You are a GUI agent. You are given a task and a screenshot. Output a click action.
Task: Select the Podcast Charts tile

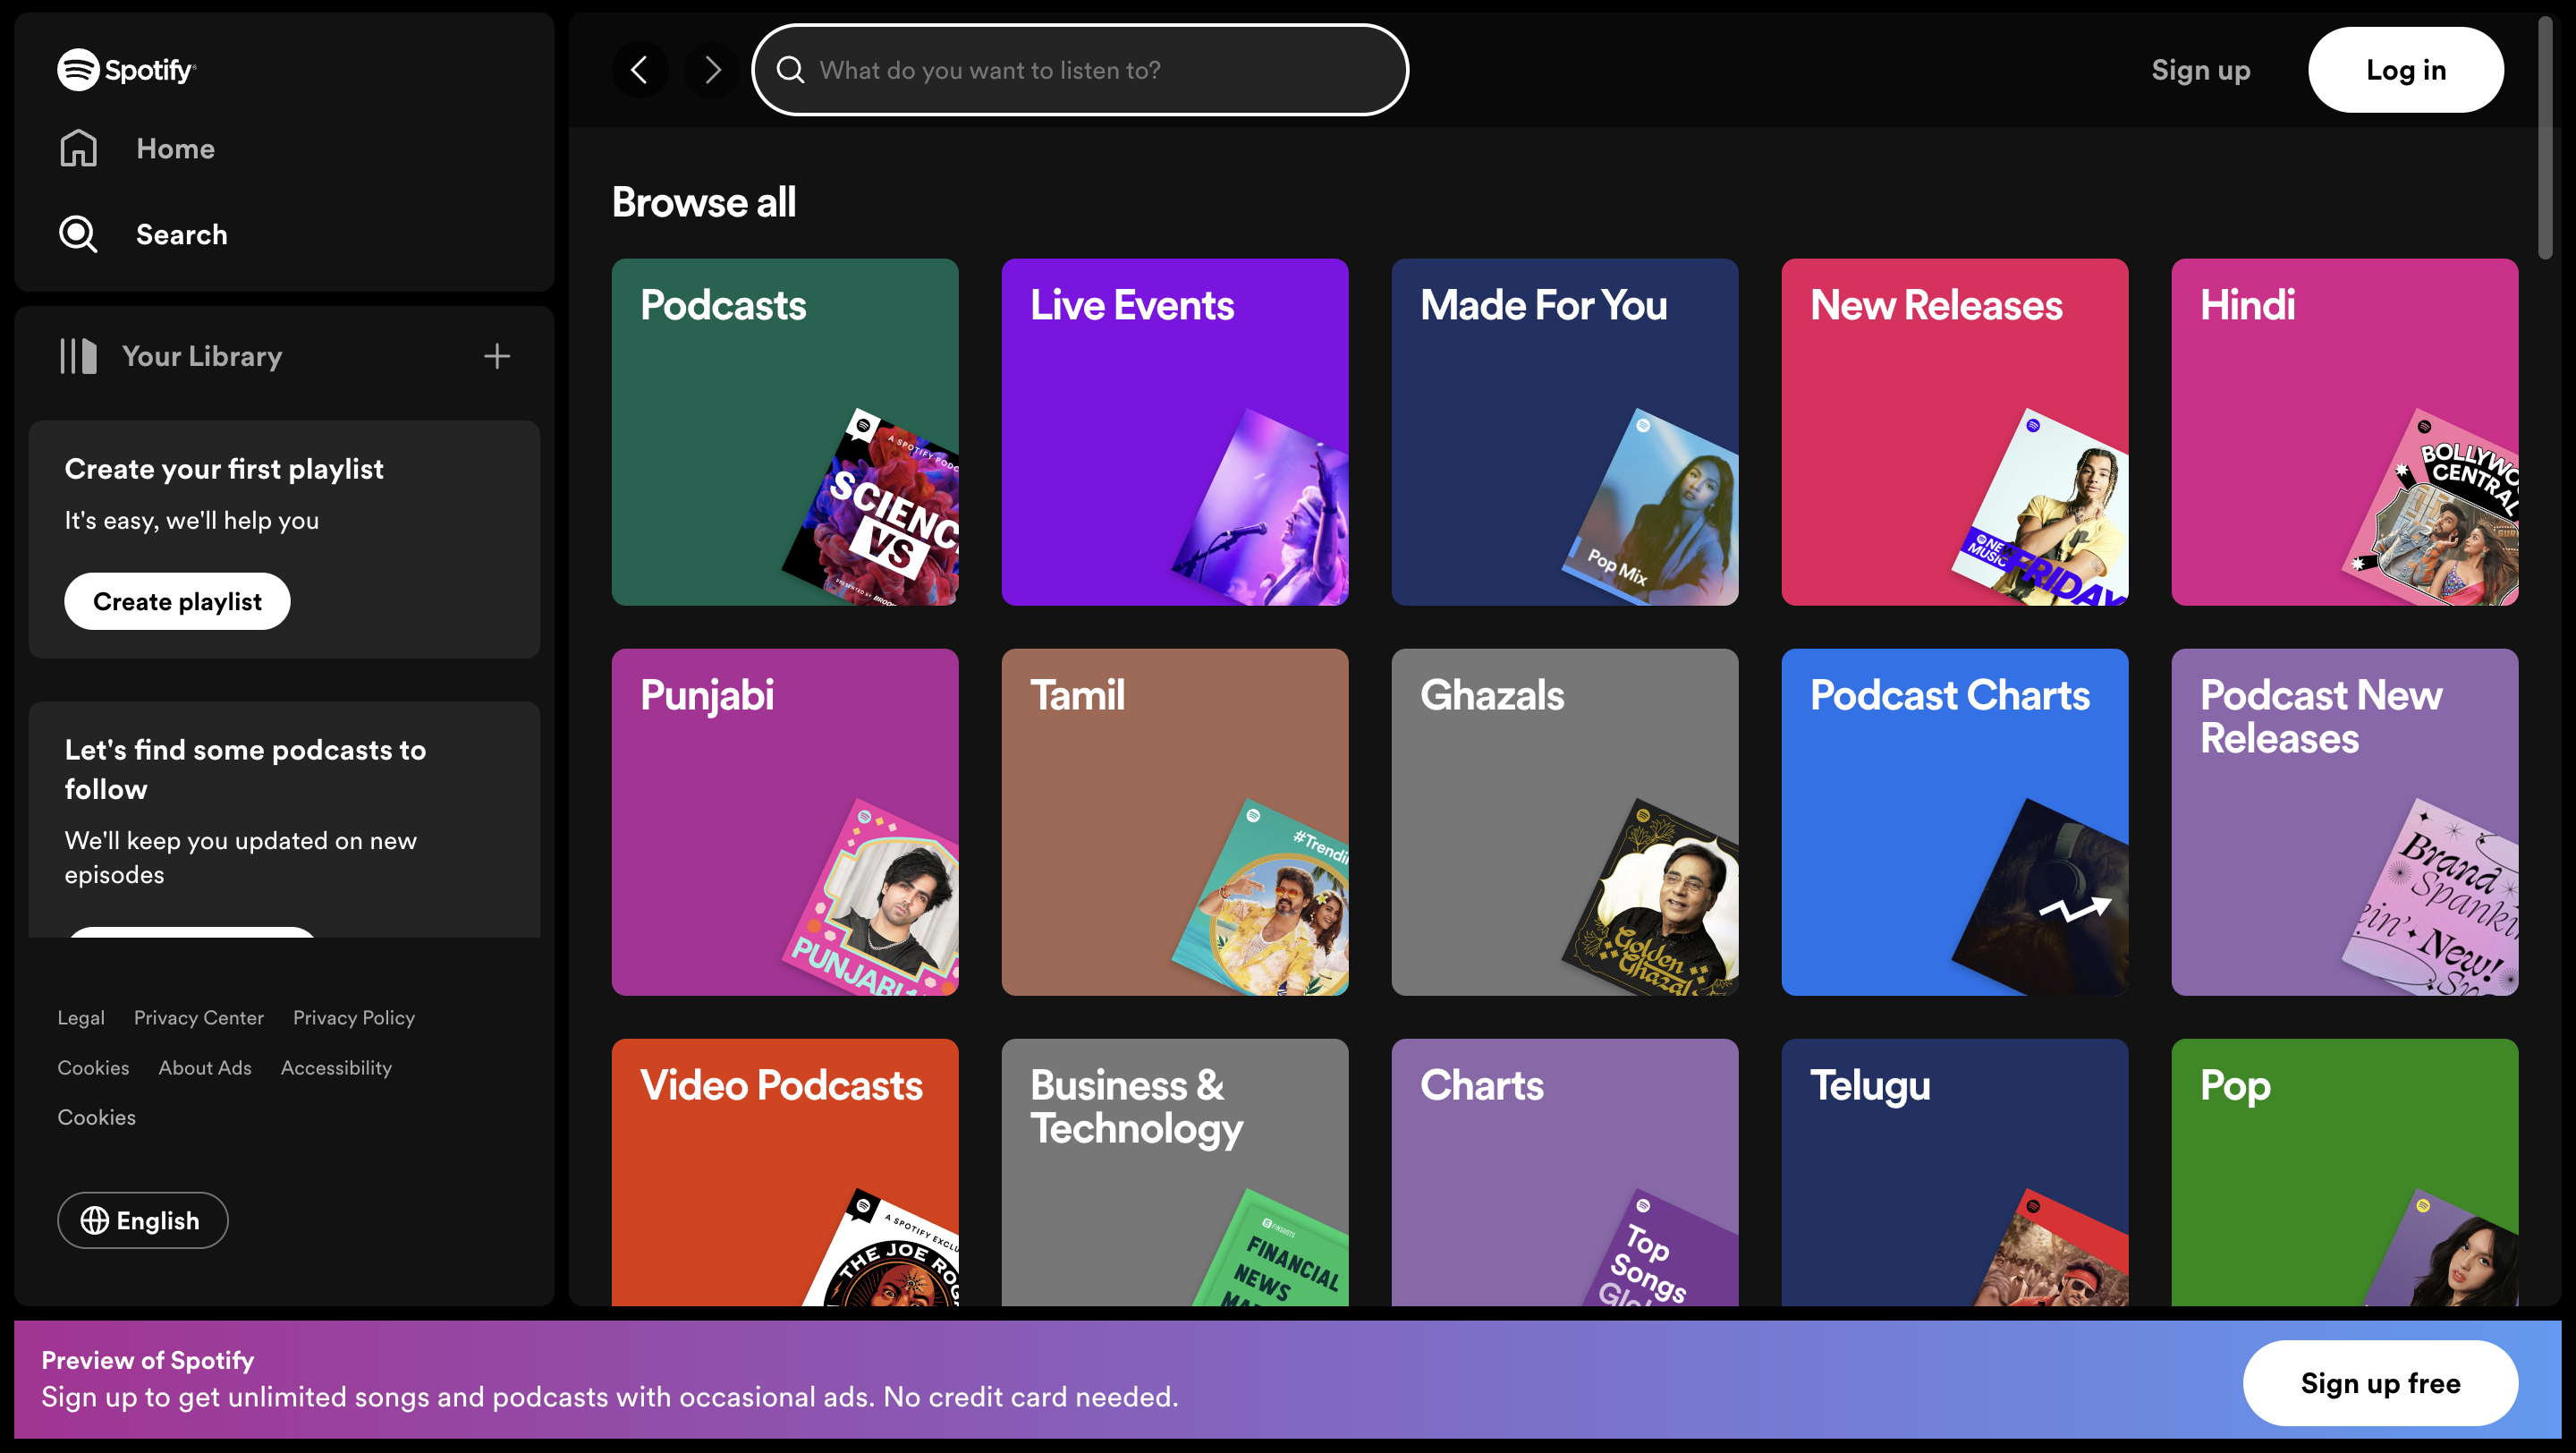click(x=1954, y=822)
